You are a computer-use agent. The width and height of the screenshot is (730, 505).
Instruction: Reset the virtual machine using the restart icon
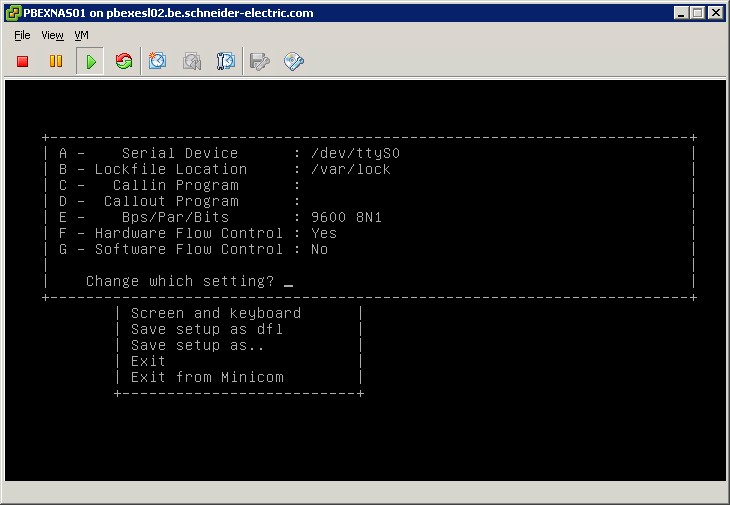click(x=124, y=62)
